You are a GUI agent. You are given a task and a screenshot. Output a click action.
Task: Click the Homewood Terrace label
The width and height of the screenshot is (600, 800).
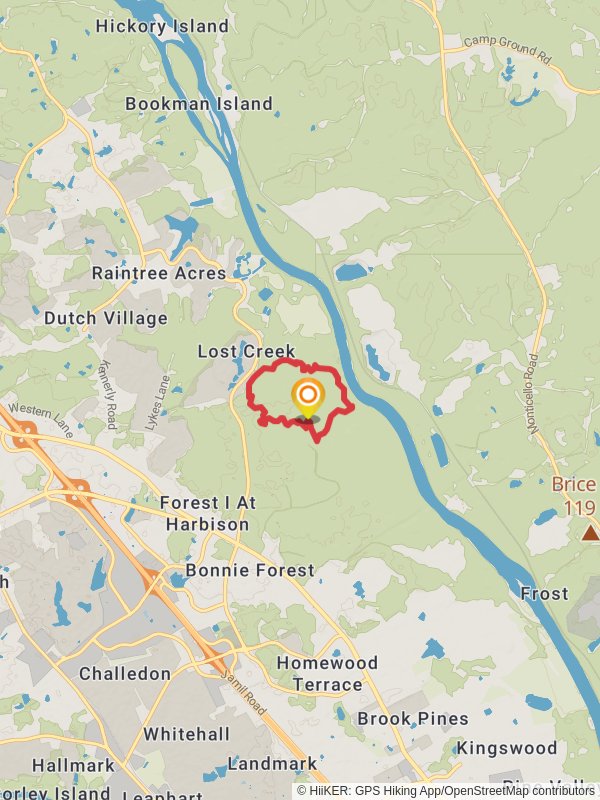click(x=327, y=673)
